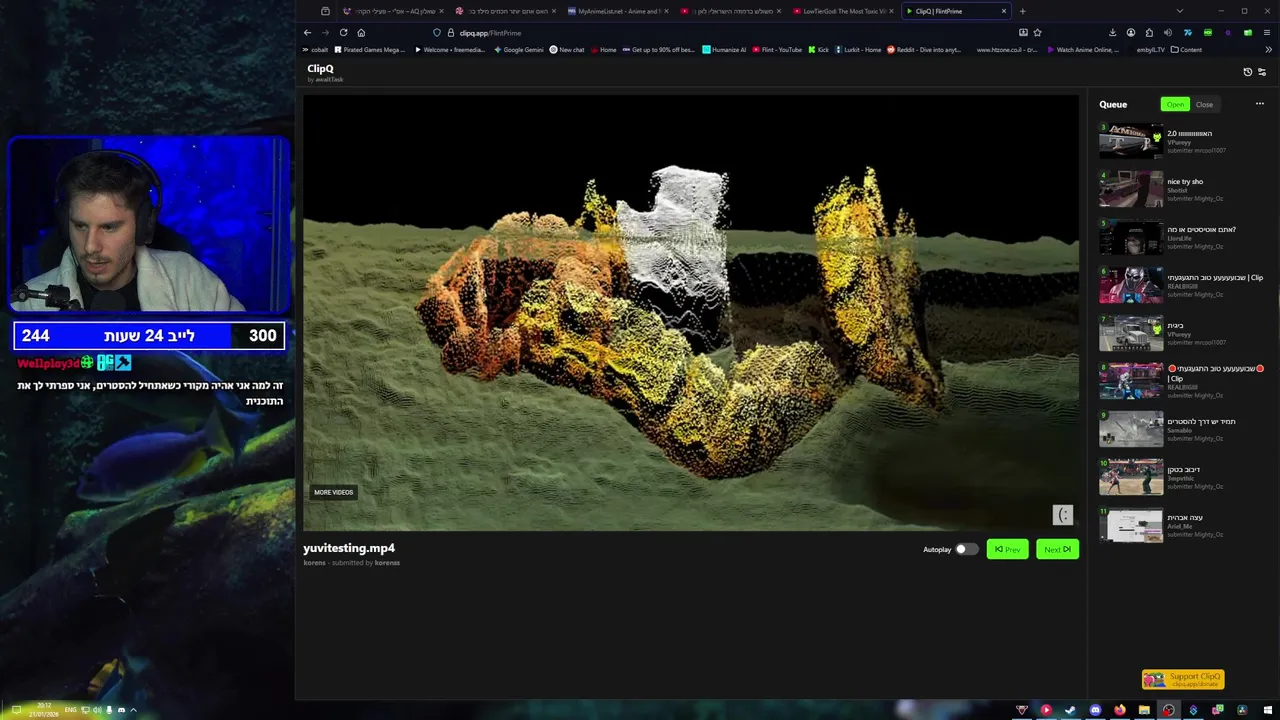Viewport: 1280px width, 720px height.
Task: Open the extensions puzzle icon
Action: (1149, 32)
